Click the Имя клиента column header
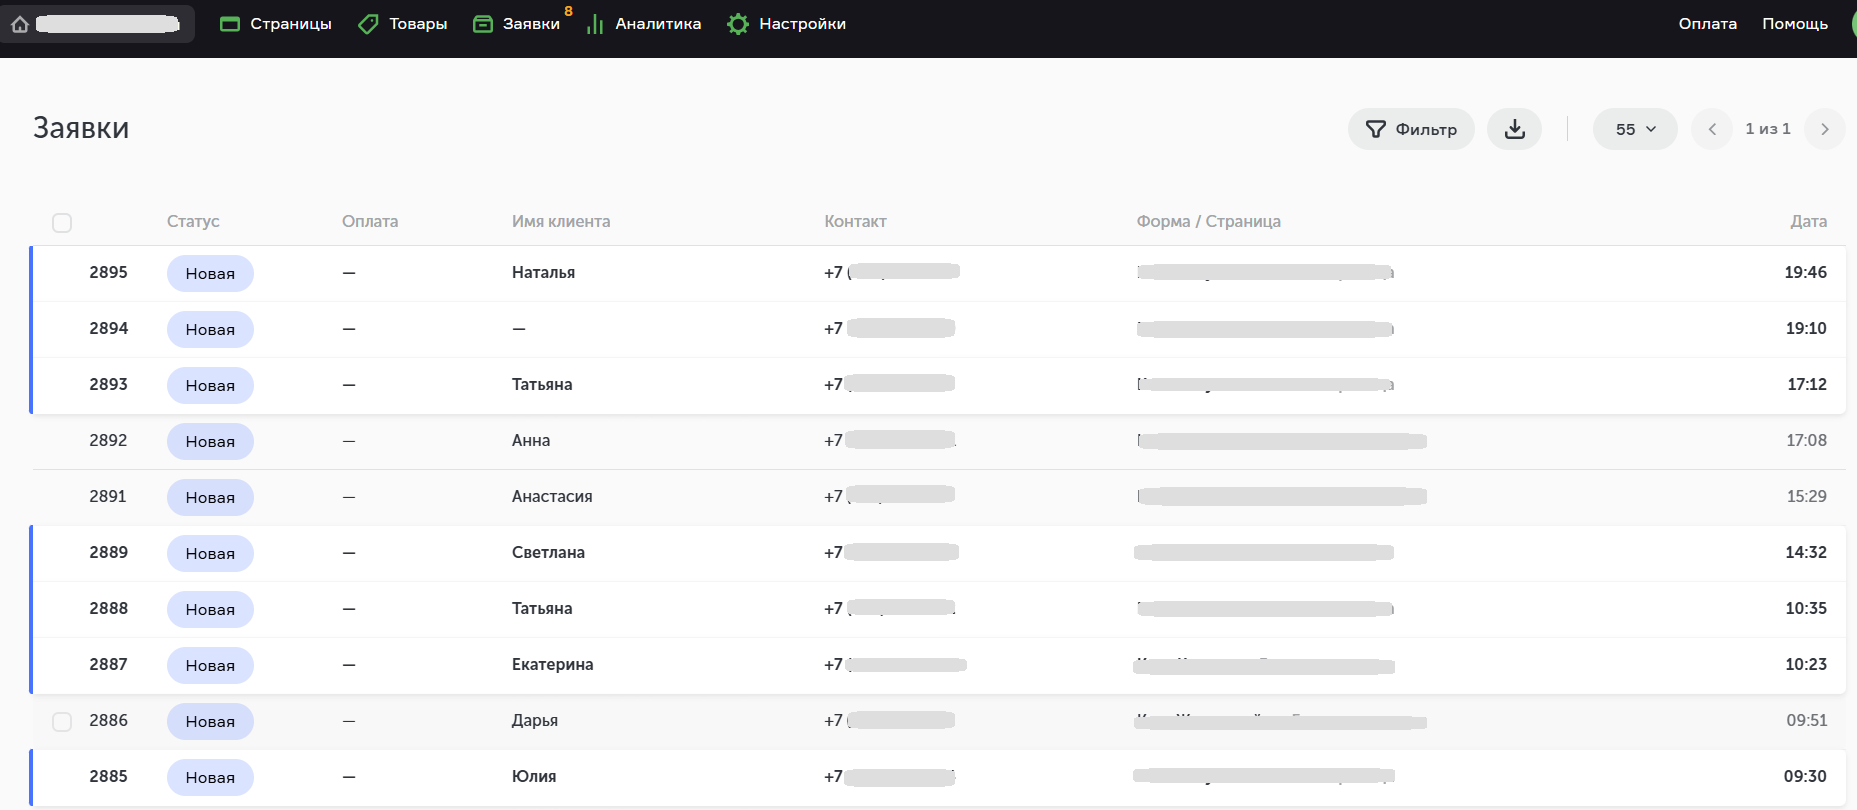This screenshot has height=810, width=1857. 561,221
